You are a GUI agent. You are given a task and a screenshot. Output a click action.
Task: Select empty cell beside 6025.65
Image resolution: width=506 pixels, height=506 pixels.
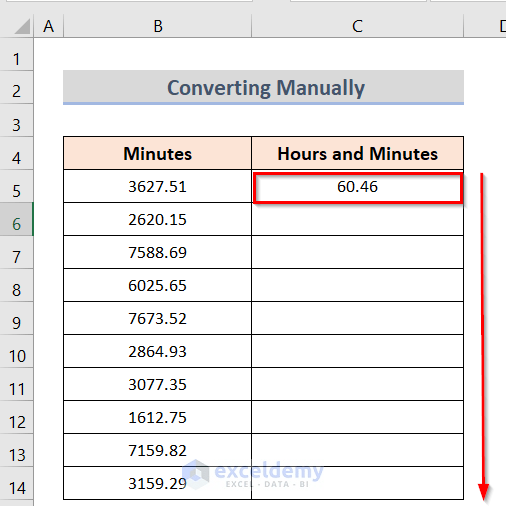pyautogui.click(x=357, y=285)
